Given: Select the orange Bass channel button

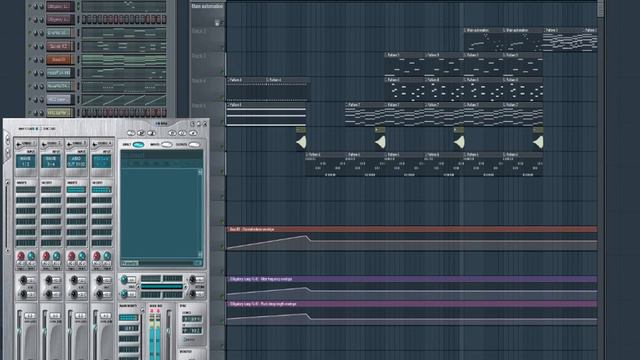Looking at the screenshot, I should [60, 60].
